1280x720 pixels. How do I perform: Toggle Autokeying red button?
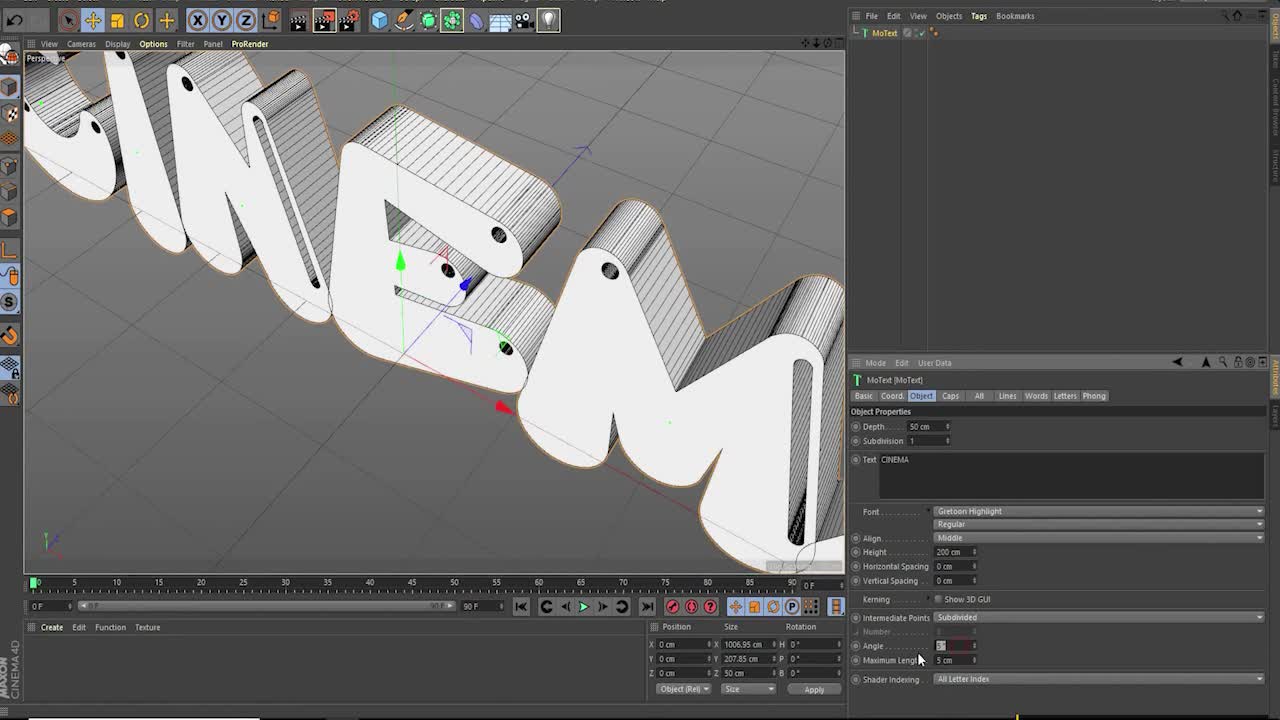(691, 607)
